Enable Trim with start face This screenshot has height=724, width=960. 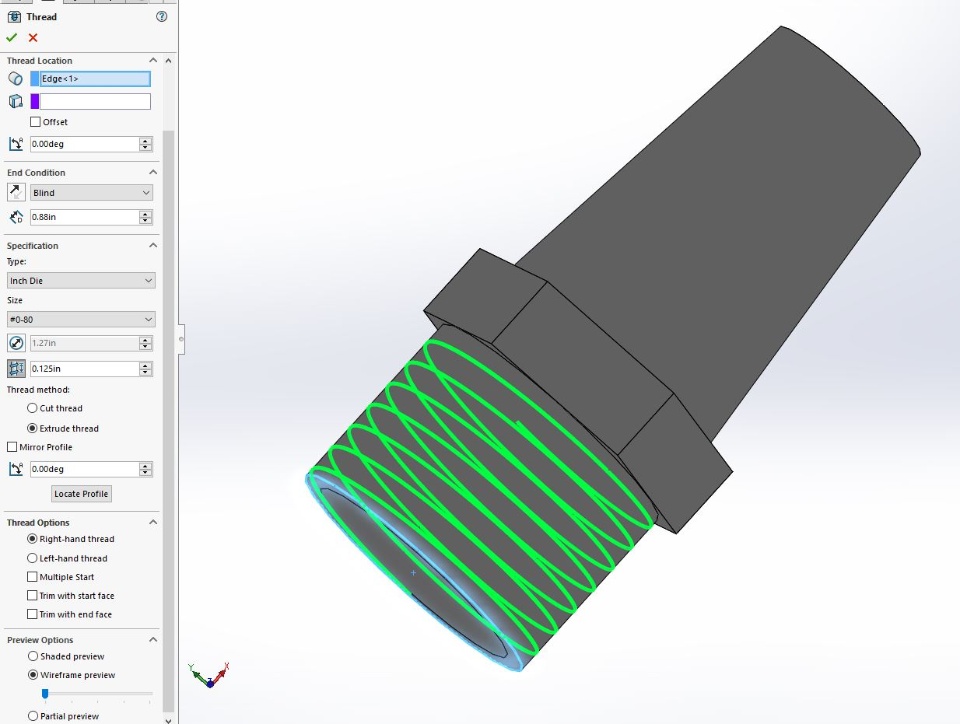click(x=32, y=595)
